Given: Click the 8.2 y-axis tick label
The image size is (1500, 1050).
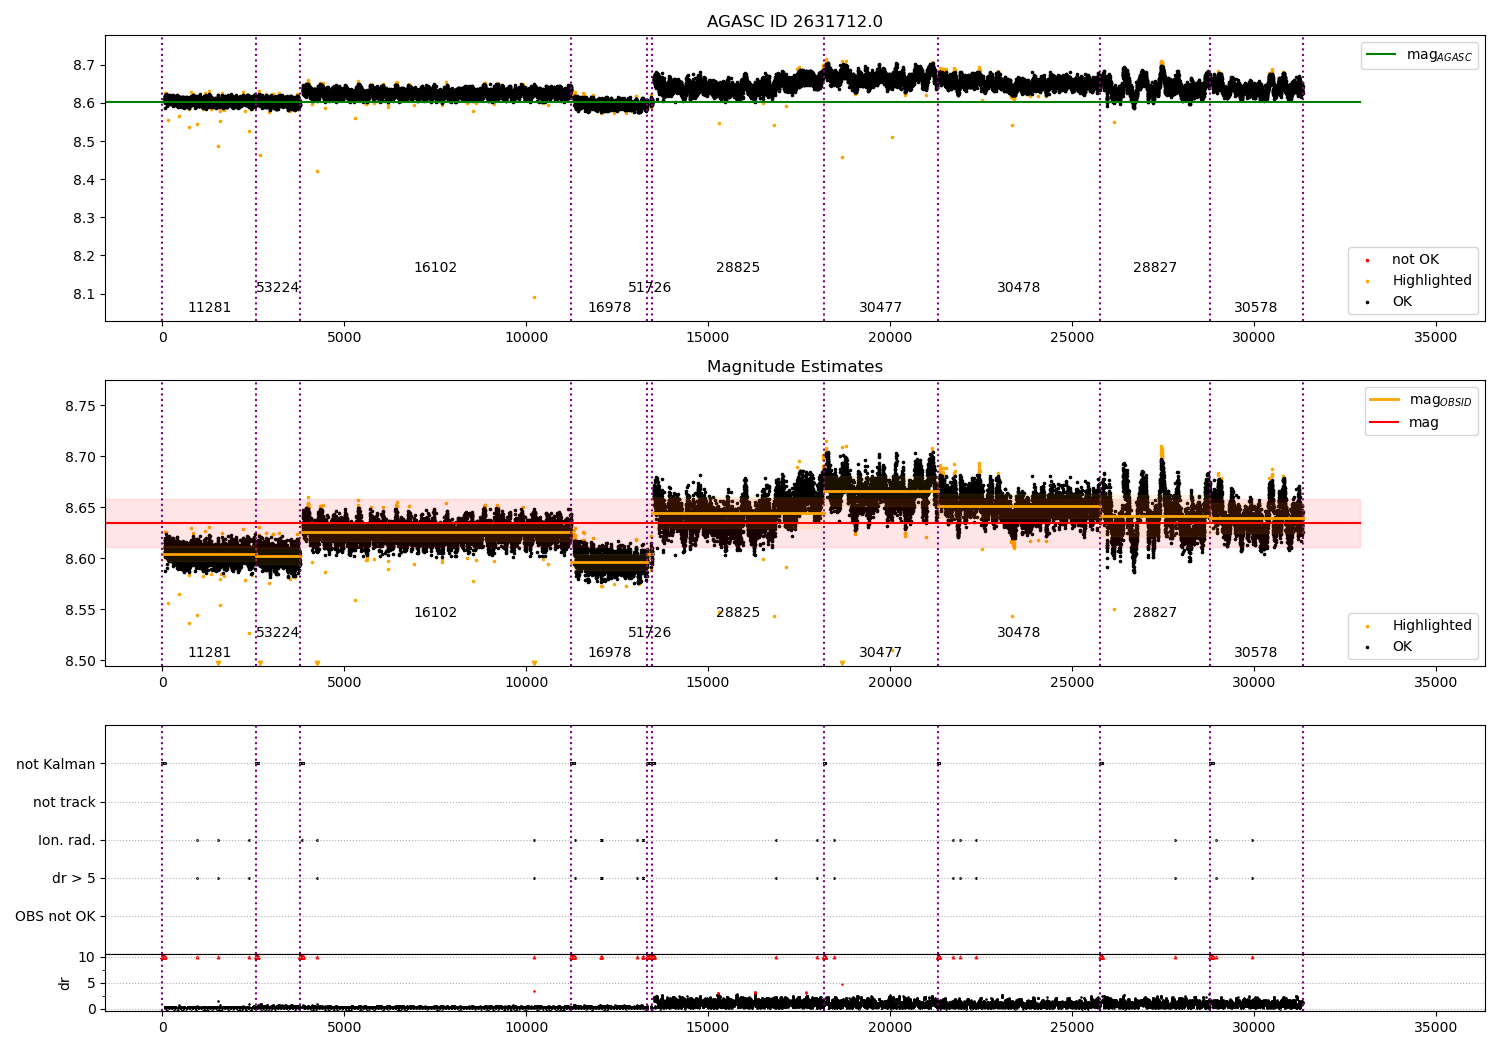Looking at the screenshot, I should click(83, 256).
